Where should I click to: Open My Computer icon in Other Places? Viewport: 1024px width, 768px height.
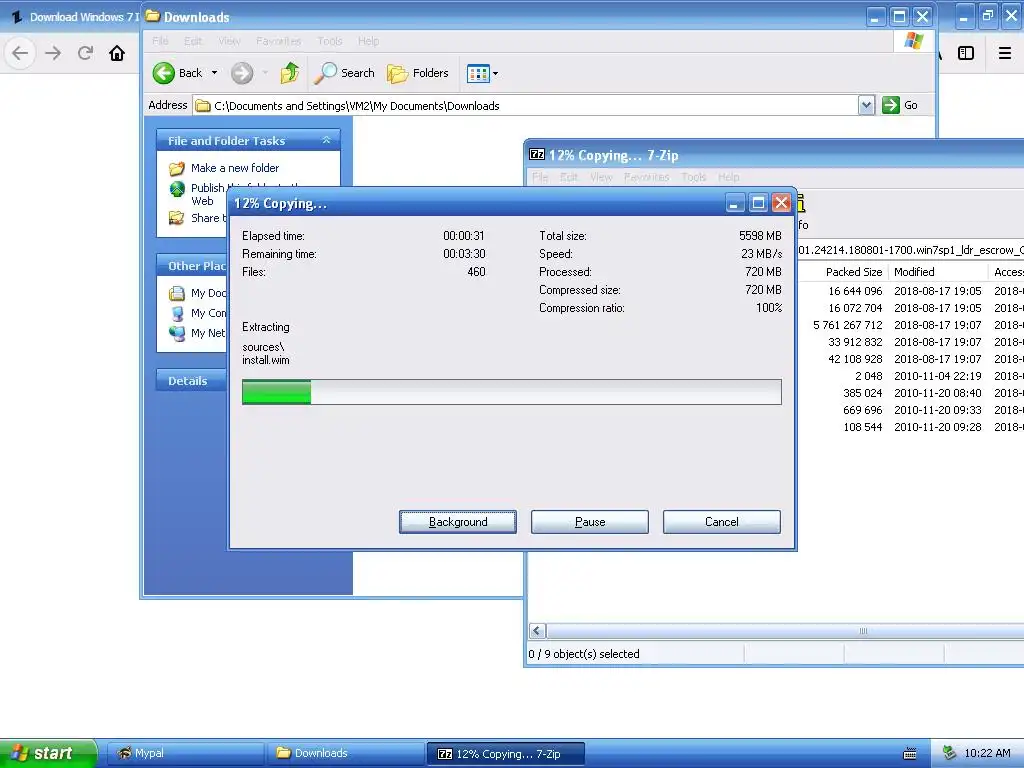(x=176, y=313)
